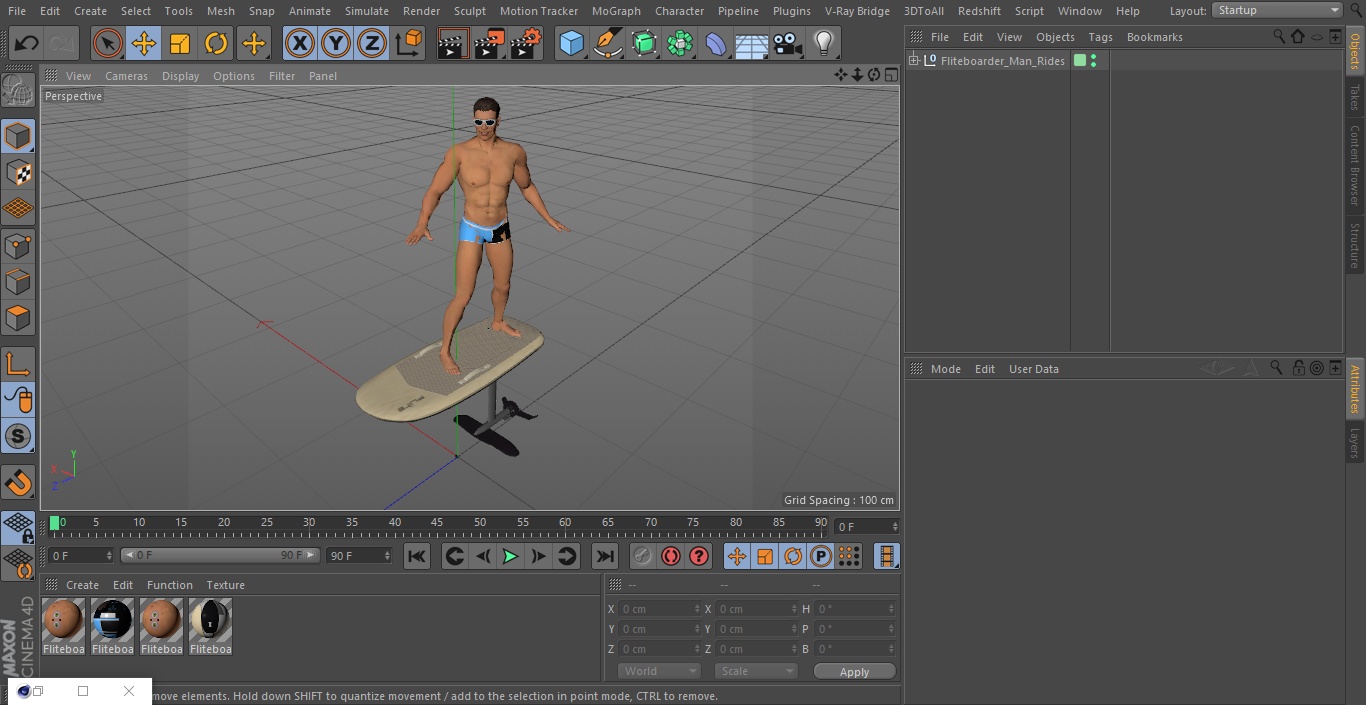Toggle the Viewport Solo S icon
The height and width of the screenshot is (705, 1366).
18,436
